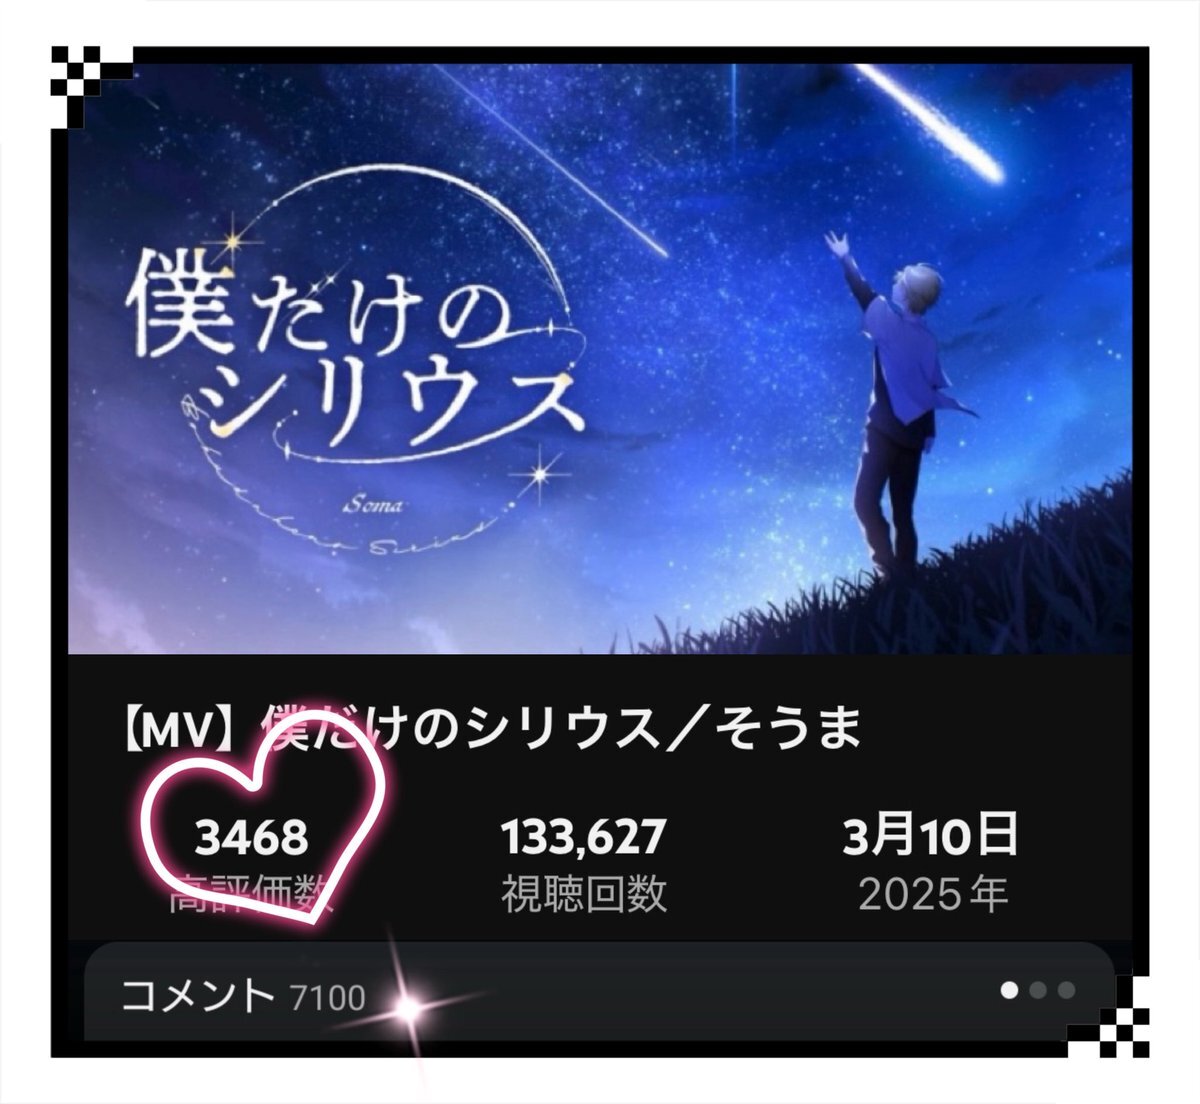Open the 僕だけのシリウス video thumbnail

coord(600,359)
